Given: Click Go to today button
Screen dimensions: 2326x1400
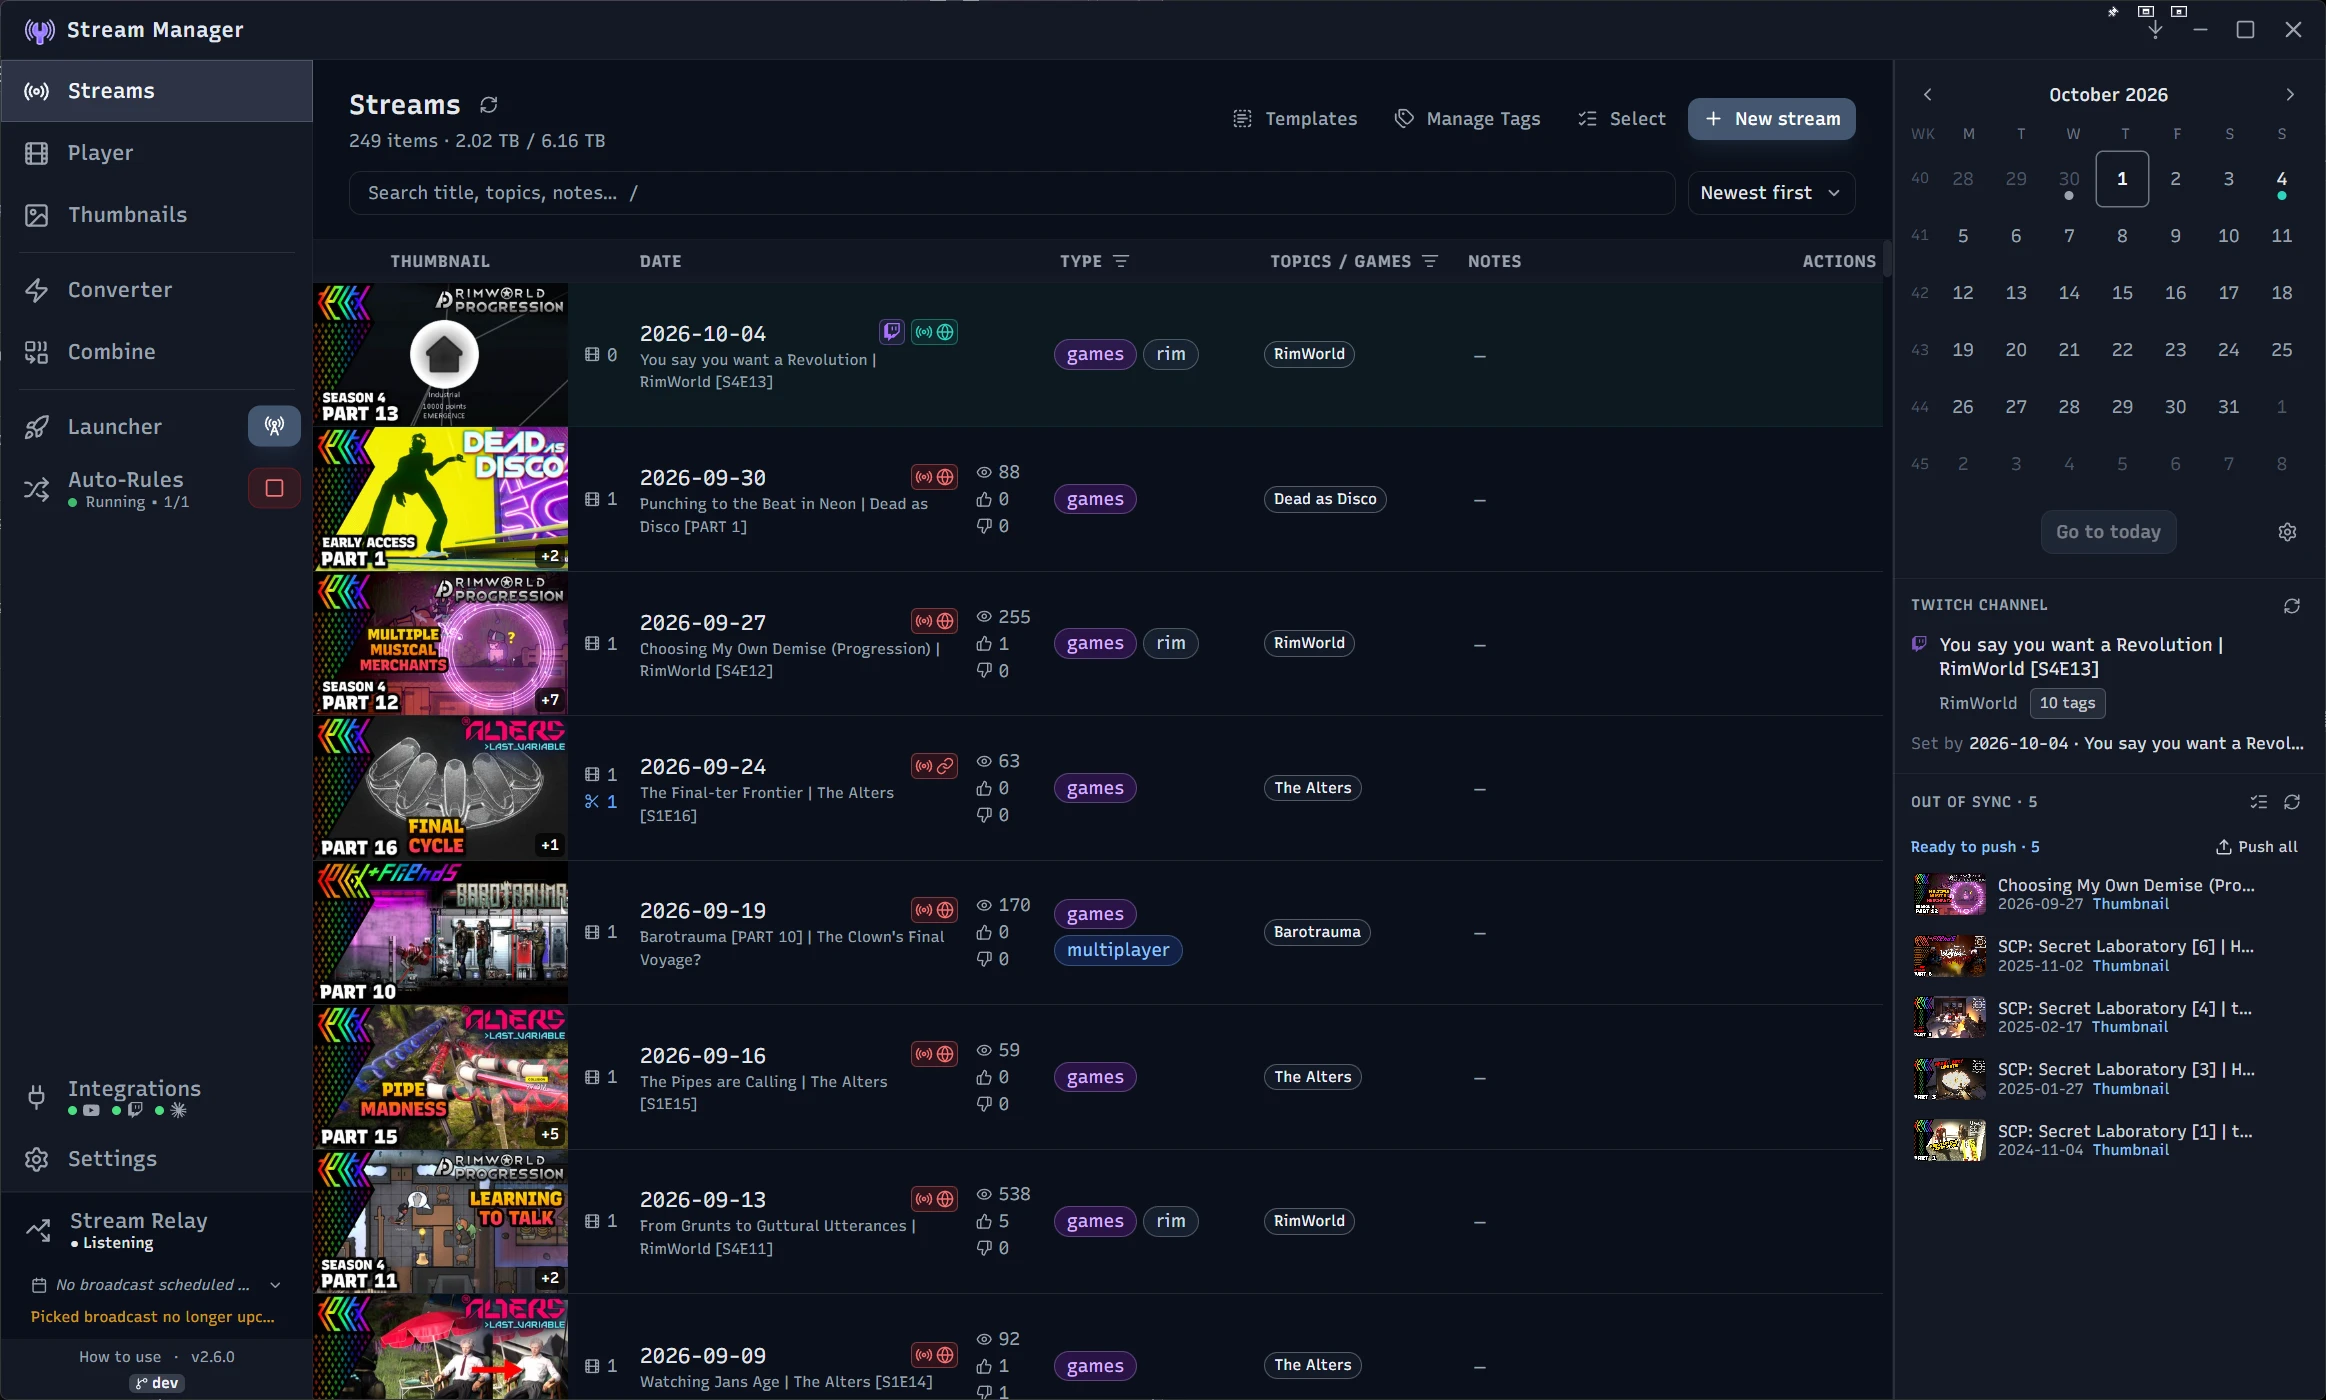Looking at the screenshot, I should click(2108, 532).
